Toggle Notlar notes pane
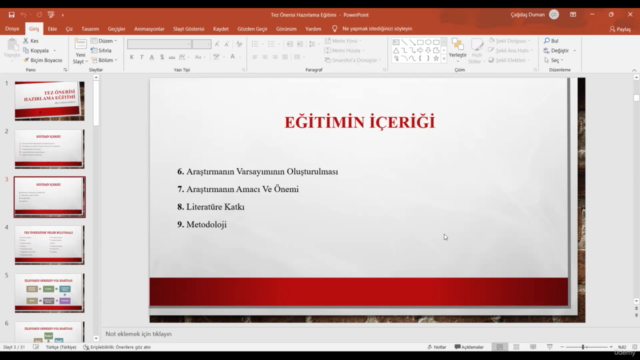This screenshot has height=360, width=640. pos(437,347)
